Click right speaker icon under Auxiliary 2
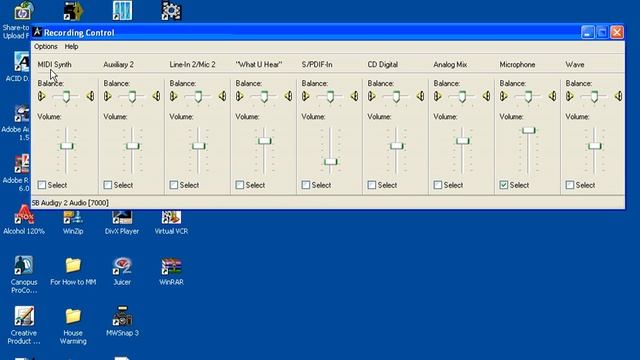The width and height of the screenshot is (640, 360). click(156, 96)
